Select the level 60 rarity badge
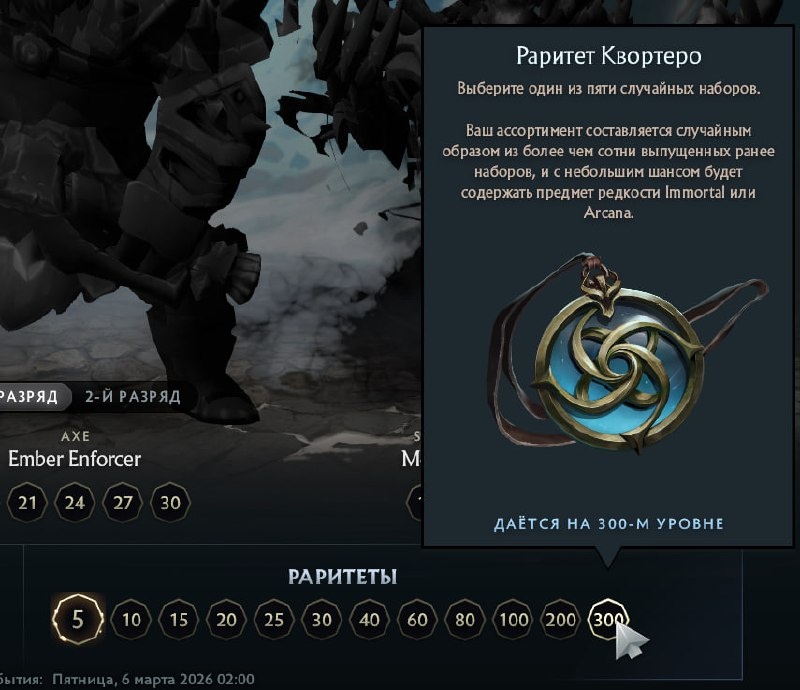Viewport: 800px width, 690px height. pos(417,620)
